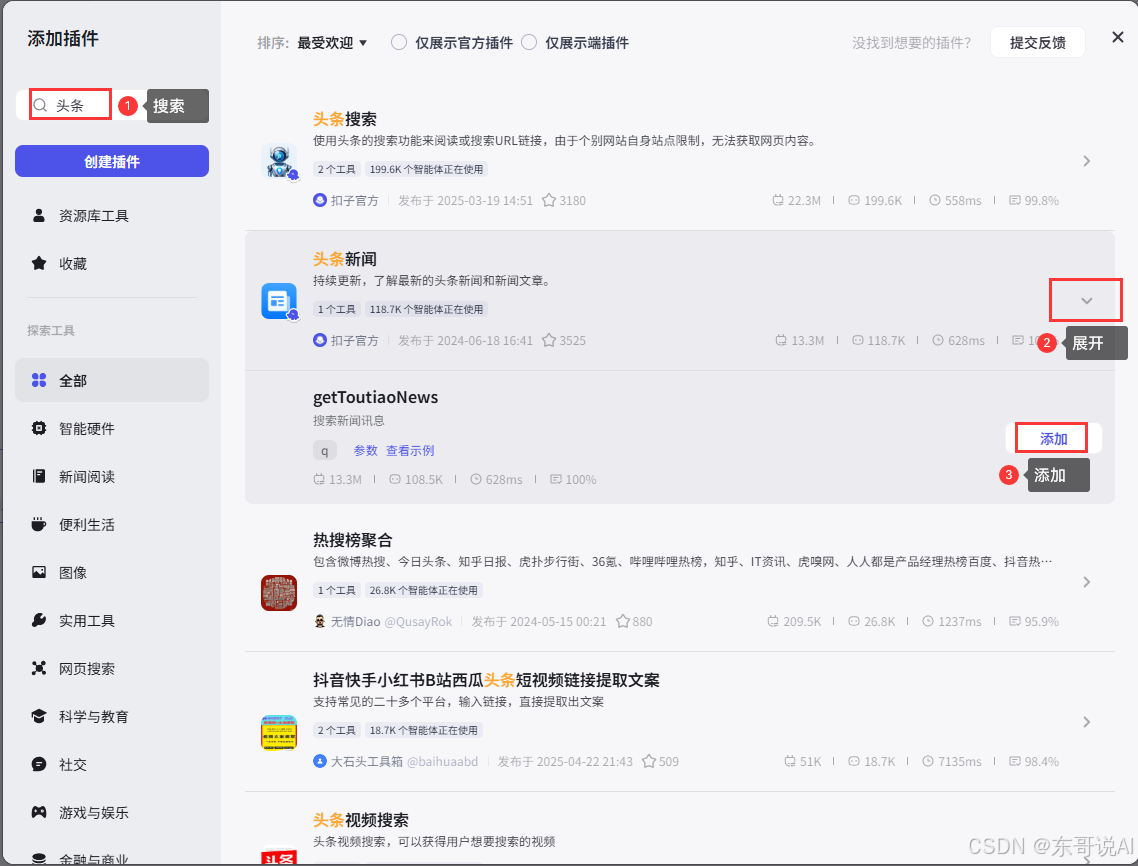
Task: Add the getToutiaoNews tool
Action: 1053,438
